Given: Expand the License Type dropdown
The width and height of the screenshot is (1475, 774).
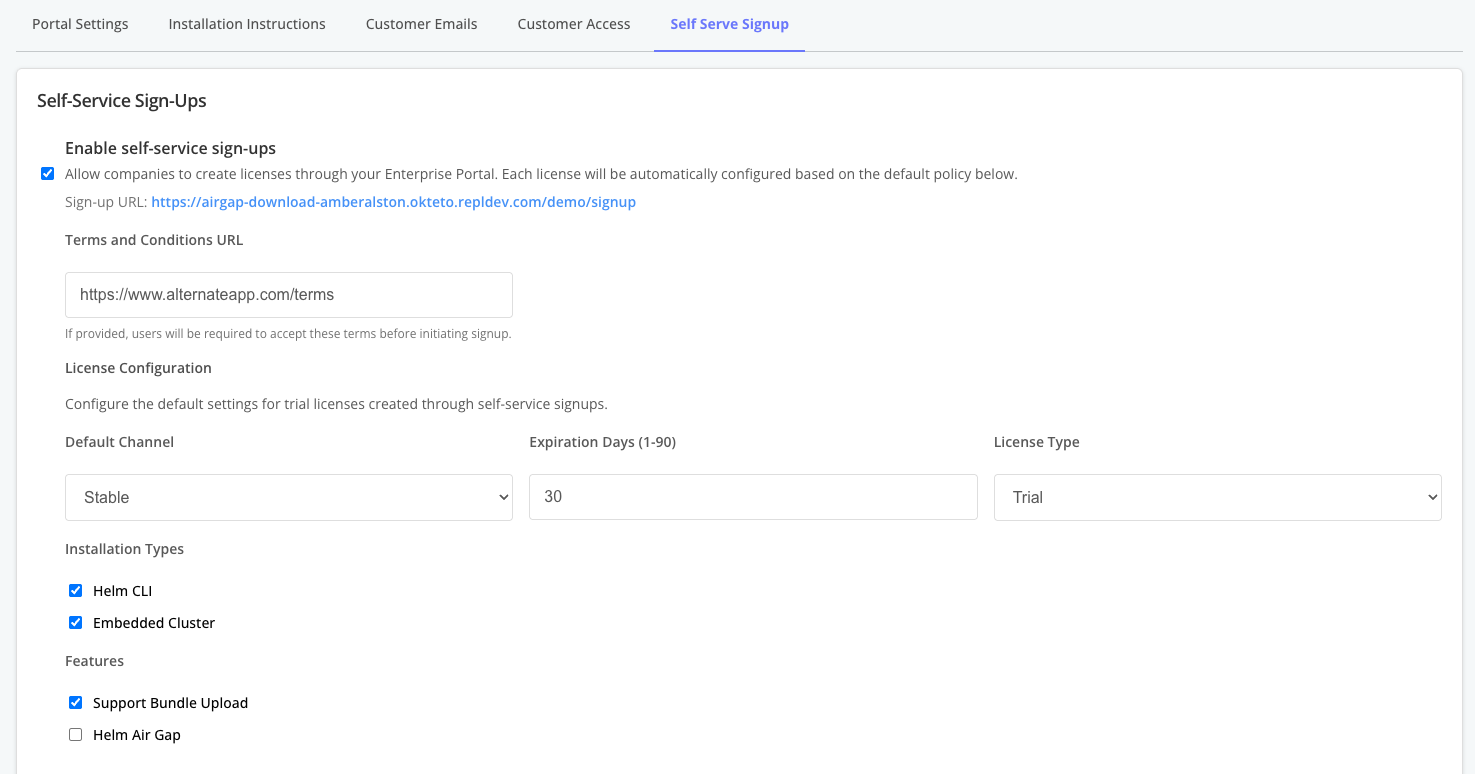Looking at the screenshot, I should [x=1217, y=497].
